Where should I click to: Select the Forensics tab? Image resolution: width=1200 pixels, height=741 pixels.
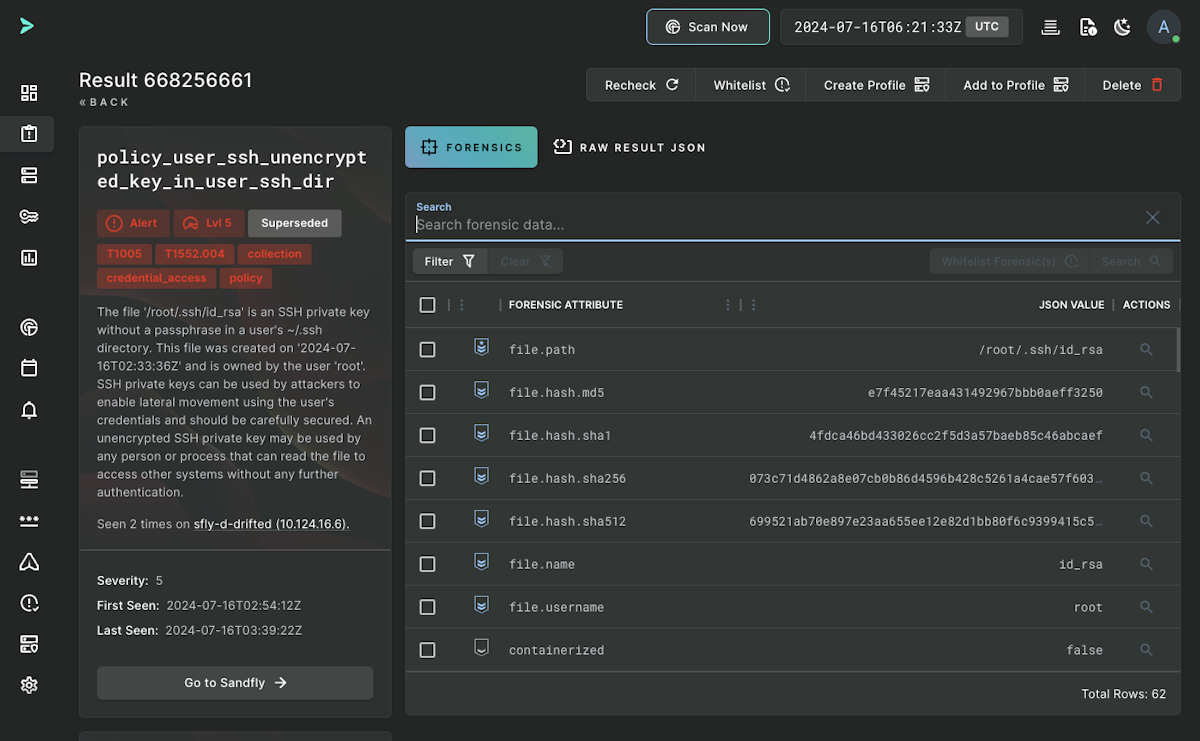(471, 146)
